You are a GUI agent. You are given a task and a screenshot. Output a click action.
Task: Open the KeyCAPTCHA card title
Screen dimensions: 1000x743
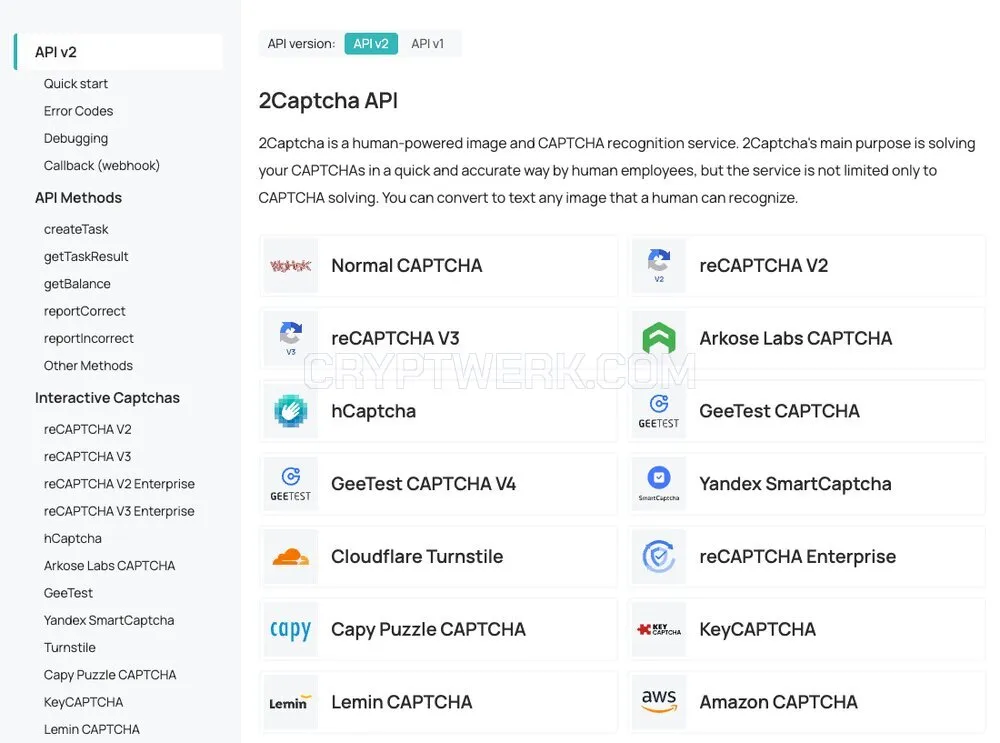(757, 629)
